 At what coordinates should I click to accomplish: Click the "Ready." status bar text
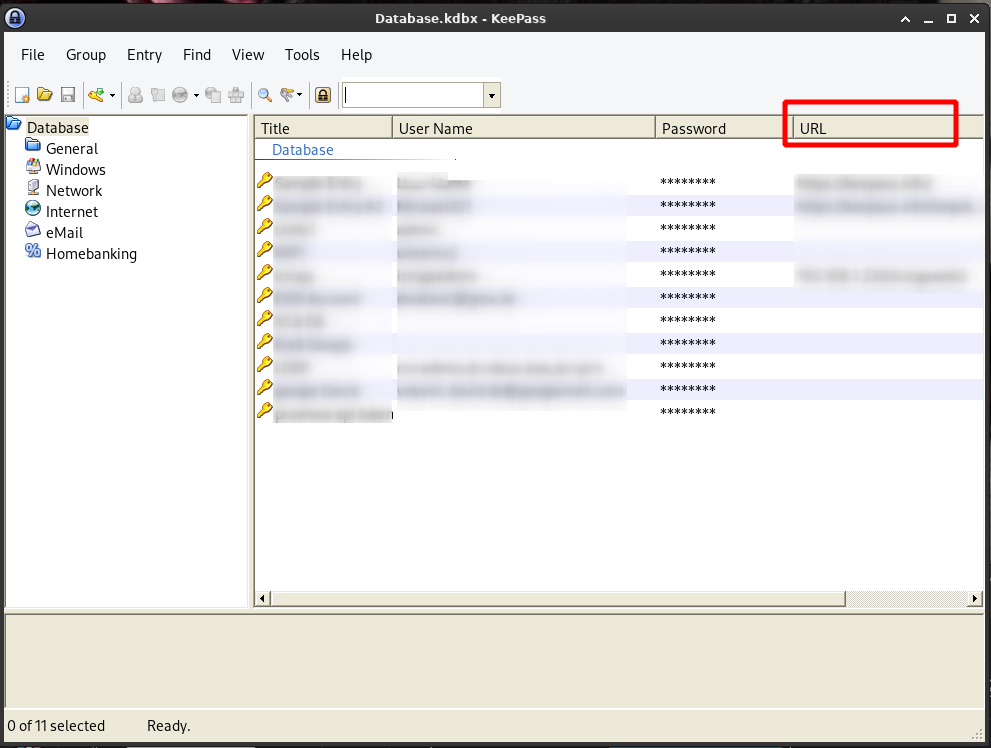pyautogui.click(x=169, y=726)
